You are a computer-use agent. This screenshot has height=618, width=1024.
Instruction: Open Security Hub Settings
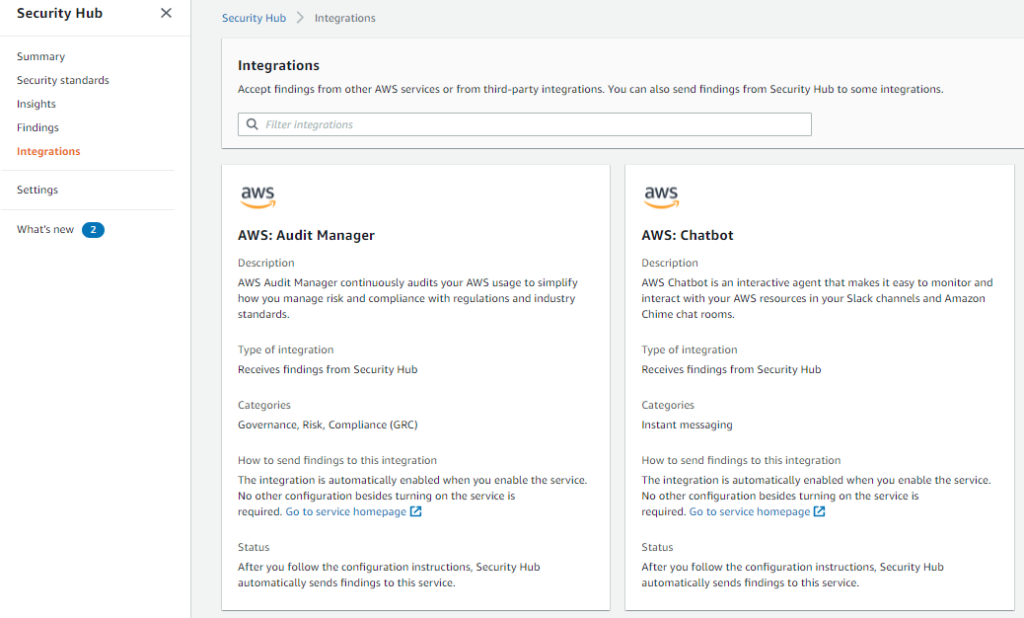[x=36, y=189]
